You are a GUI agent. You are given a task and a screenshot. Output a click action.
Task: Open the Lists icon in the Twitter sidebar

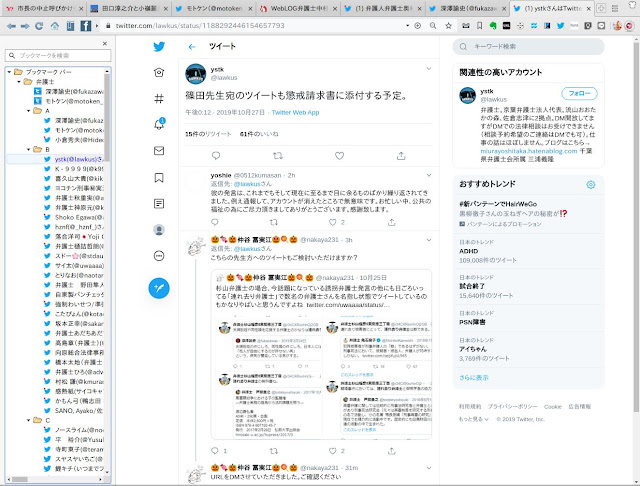(x=159, y=204)
